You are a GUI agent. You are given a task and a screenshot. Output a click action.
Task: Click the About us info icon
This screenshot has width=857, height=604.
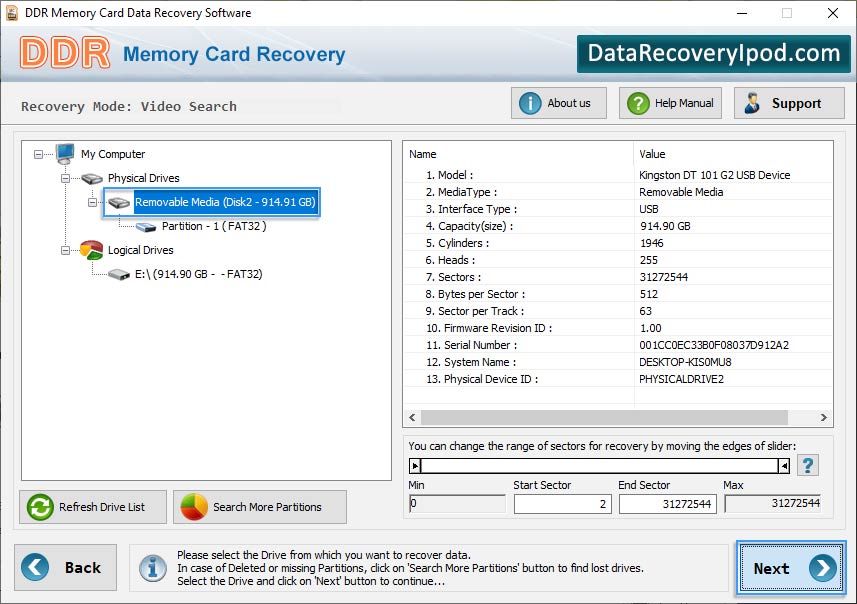(530, 103)
